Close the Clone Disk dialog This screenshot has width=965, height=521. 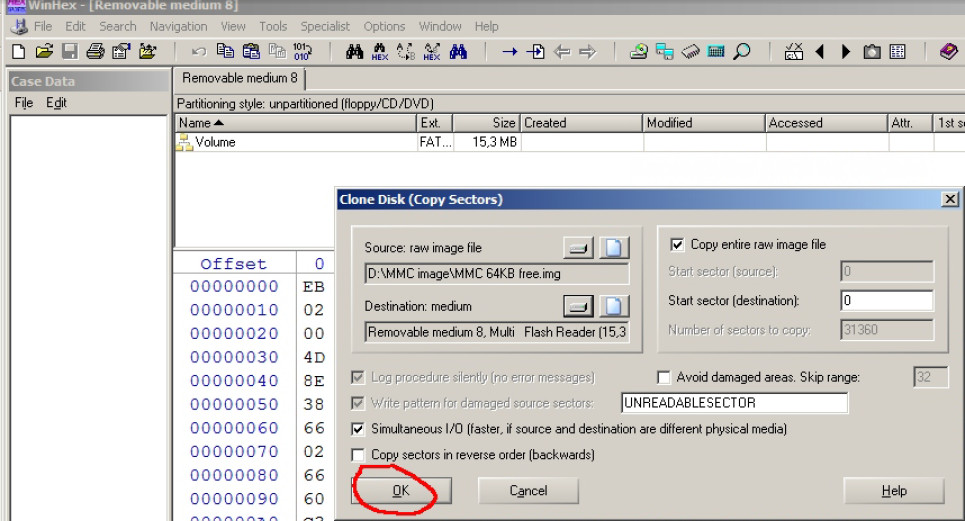950,199
